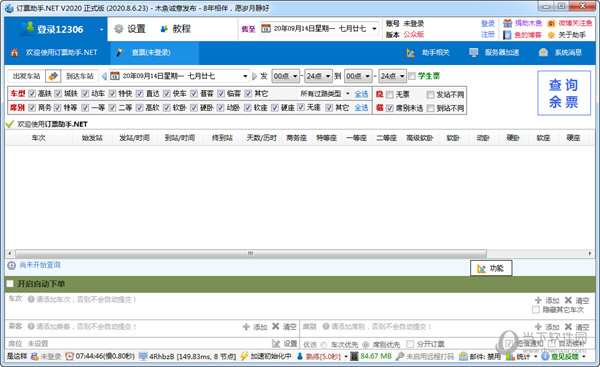This screenshot has width=600, height=367.
Task: Click the 查询余票 button
Action: (564, 93)
